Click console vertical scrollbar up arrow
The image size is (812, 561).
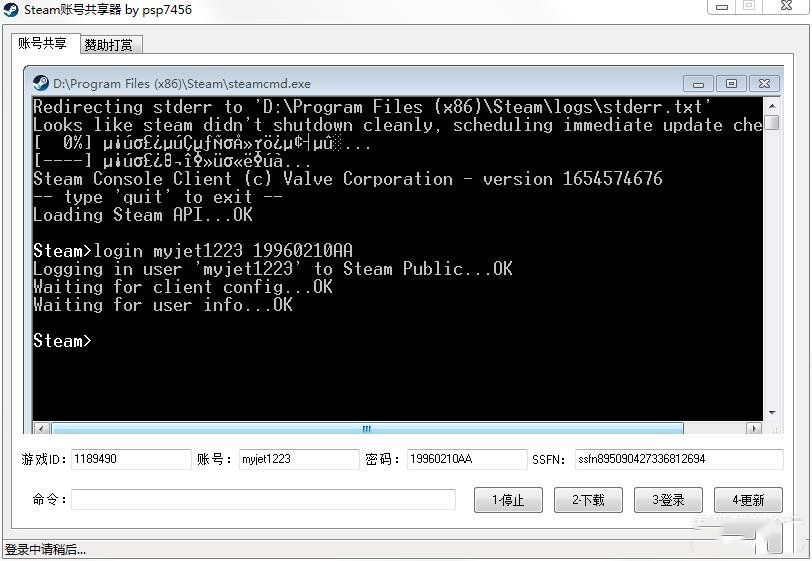[772, 106]
